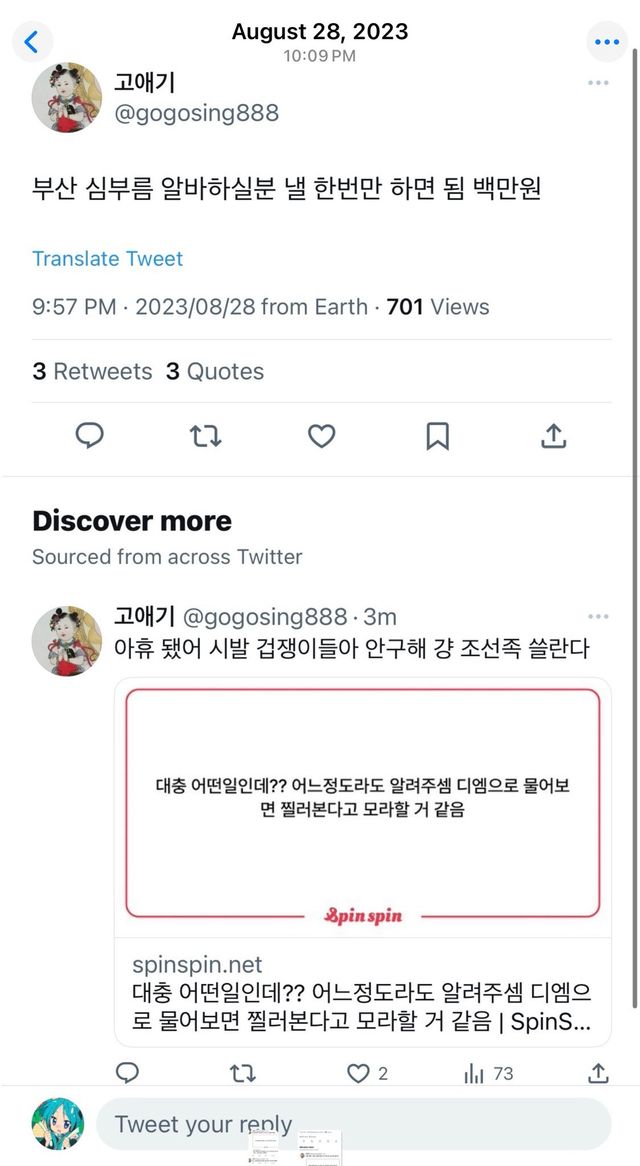Expand the second tweet's three-dot menu

pyautogui.click(x=598, y=617)
